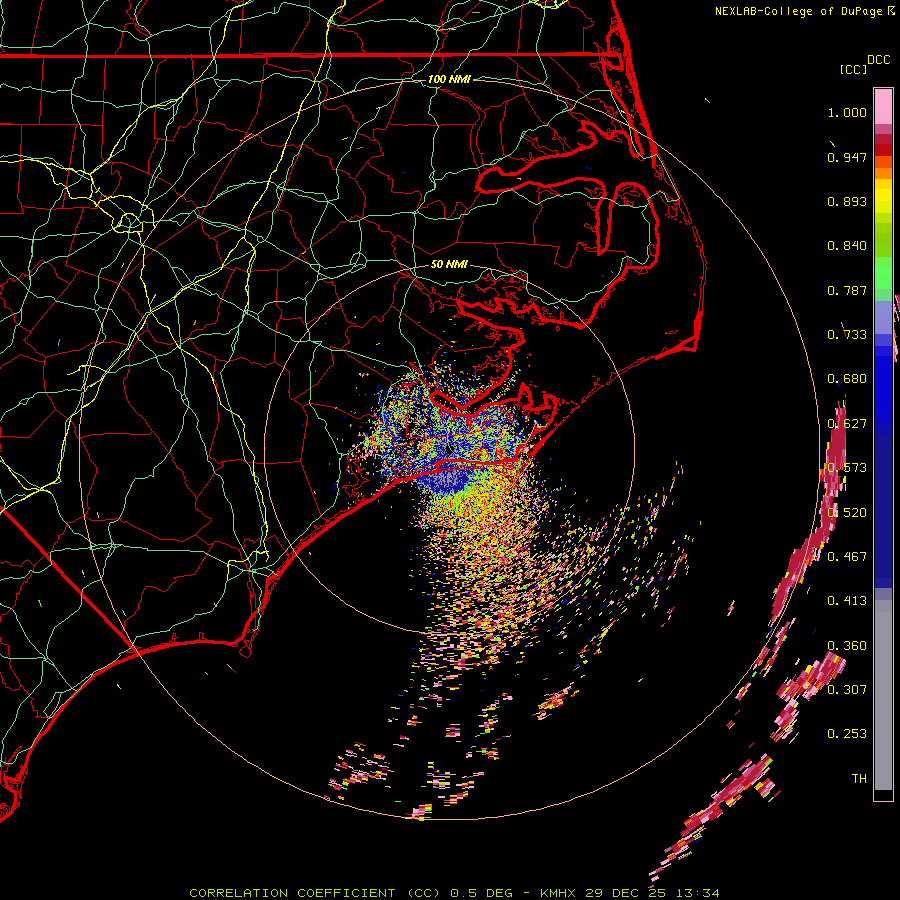This screenshot has width=900, height=900.
Task: Select the 0.360 legend value
Action: click(847, 646)
